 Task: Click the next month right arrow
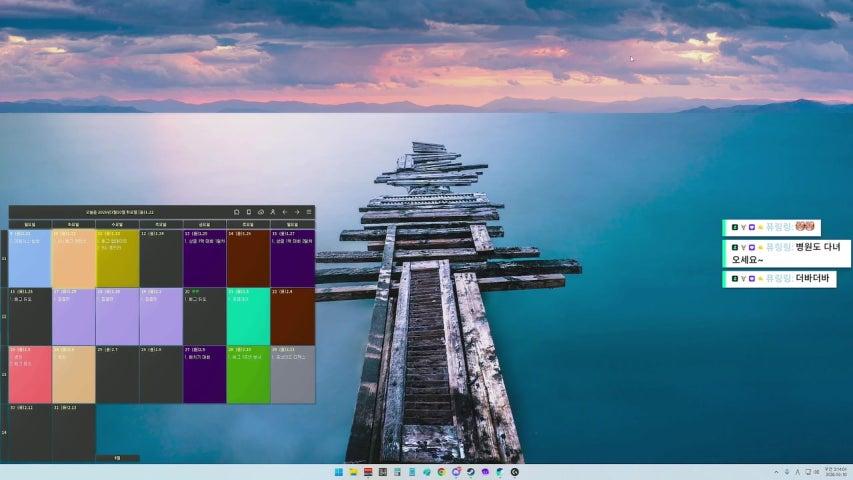coord(296,212)
